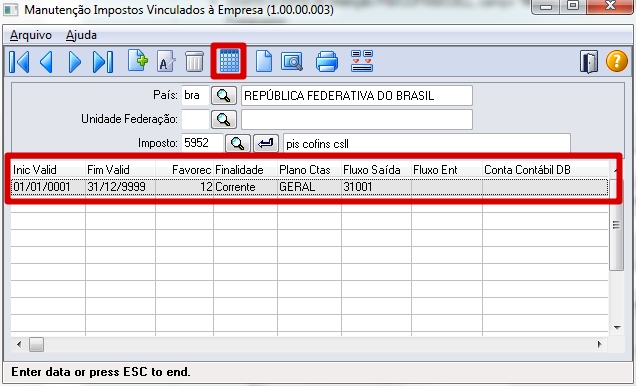Jump to the last record
This screenshot has width=636, height=386.
click(103, 62)
